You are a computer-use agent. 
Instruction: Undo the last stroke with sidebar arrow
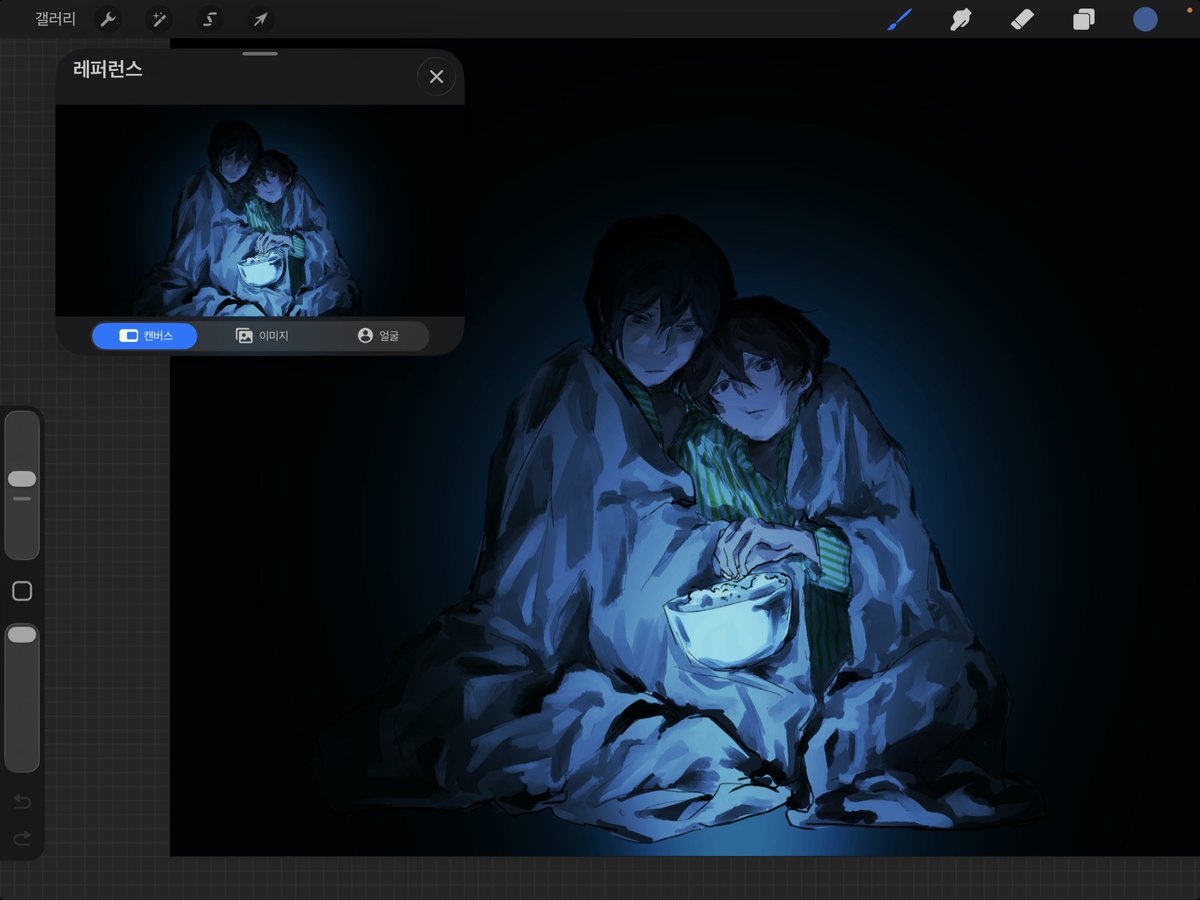click(x=22, y=802)
